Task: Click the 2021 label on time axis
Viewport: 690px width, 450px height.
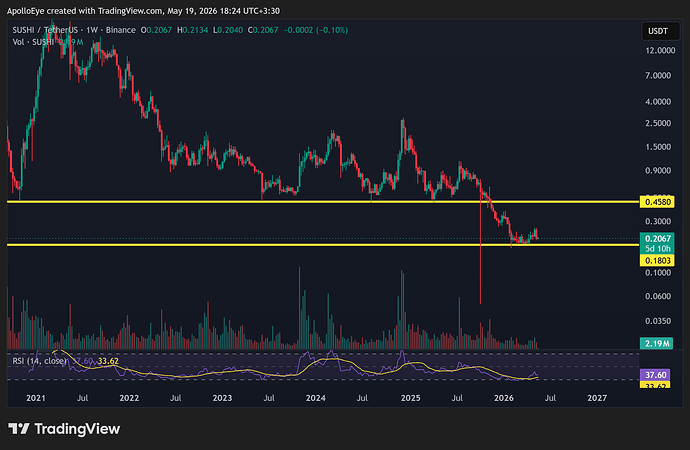Action: click(x=36, y=398)
